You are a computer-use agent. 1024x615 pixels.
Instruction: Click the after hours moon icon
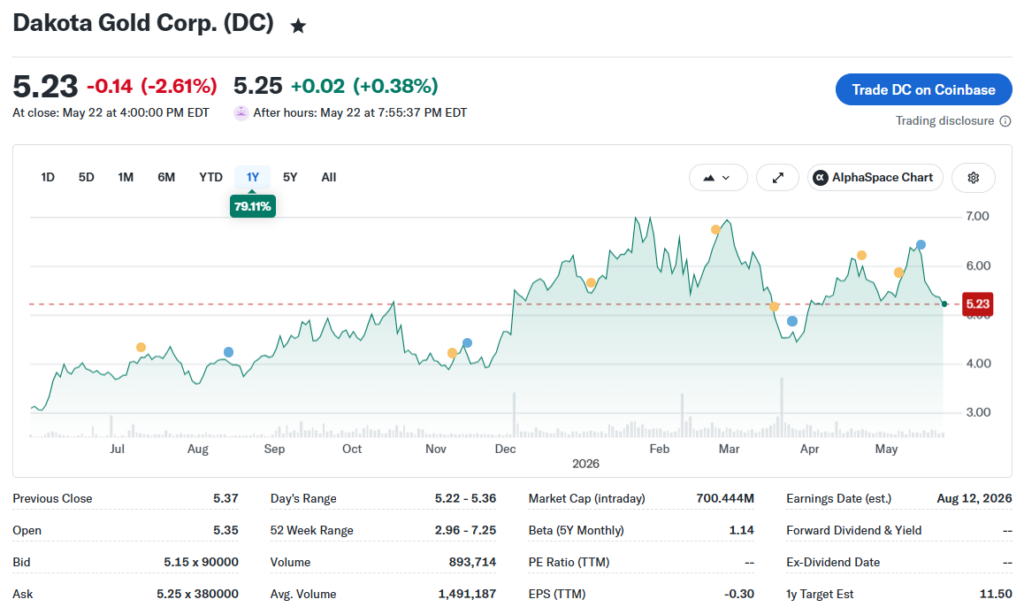(241, 113)
